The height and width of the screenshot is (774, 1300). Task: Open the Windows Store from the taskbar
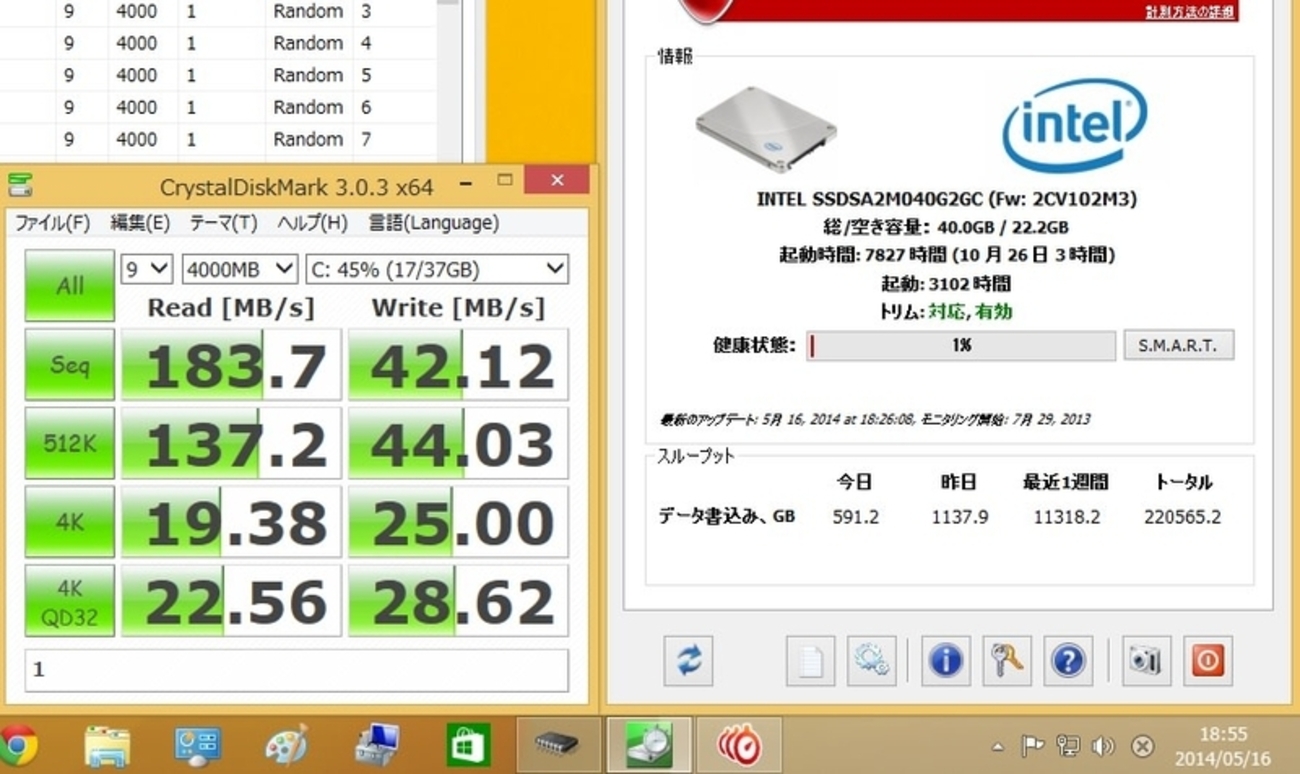(x=467, y=745)
